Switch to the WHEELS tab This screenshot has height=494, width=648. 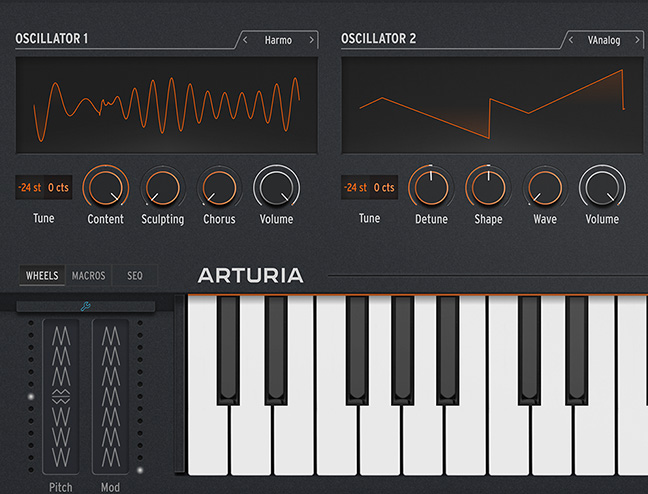coord(42,275)
